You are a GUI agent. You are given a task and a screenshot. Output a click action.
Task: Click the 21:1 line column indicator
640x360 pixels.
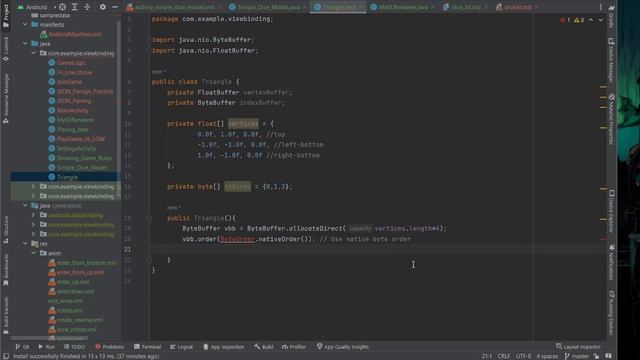pyautogui.click(x=486, y=356)
